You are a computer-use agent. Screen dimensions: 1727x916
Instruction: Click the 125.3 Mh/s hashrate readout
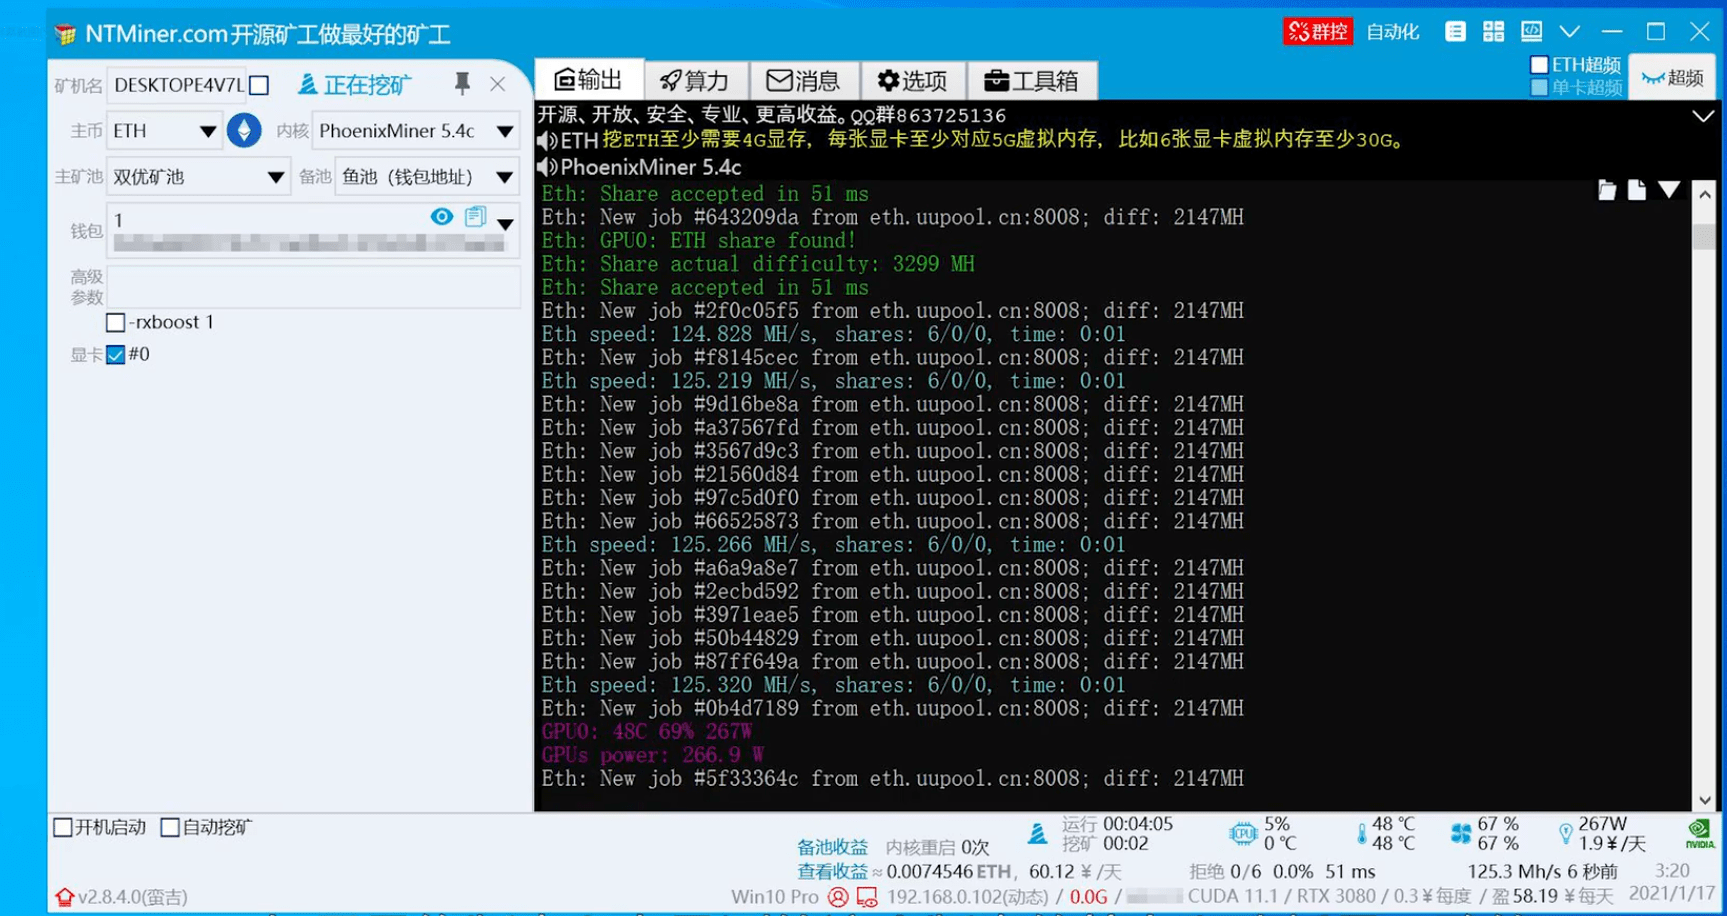(1515, 872)
